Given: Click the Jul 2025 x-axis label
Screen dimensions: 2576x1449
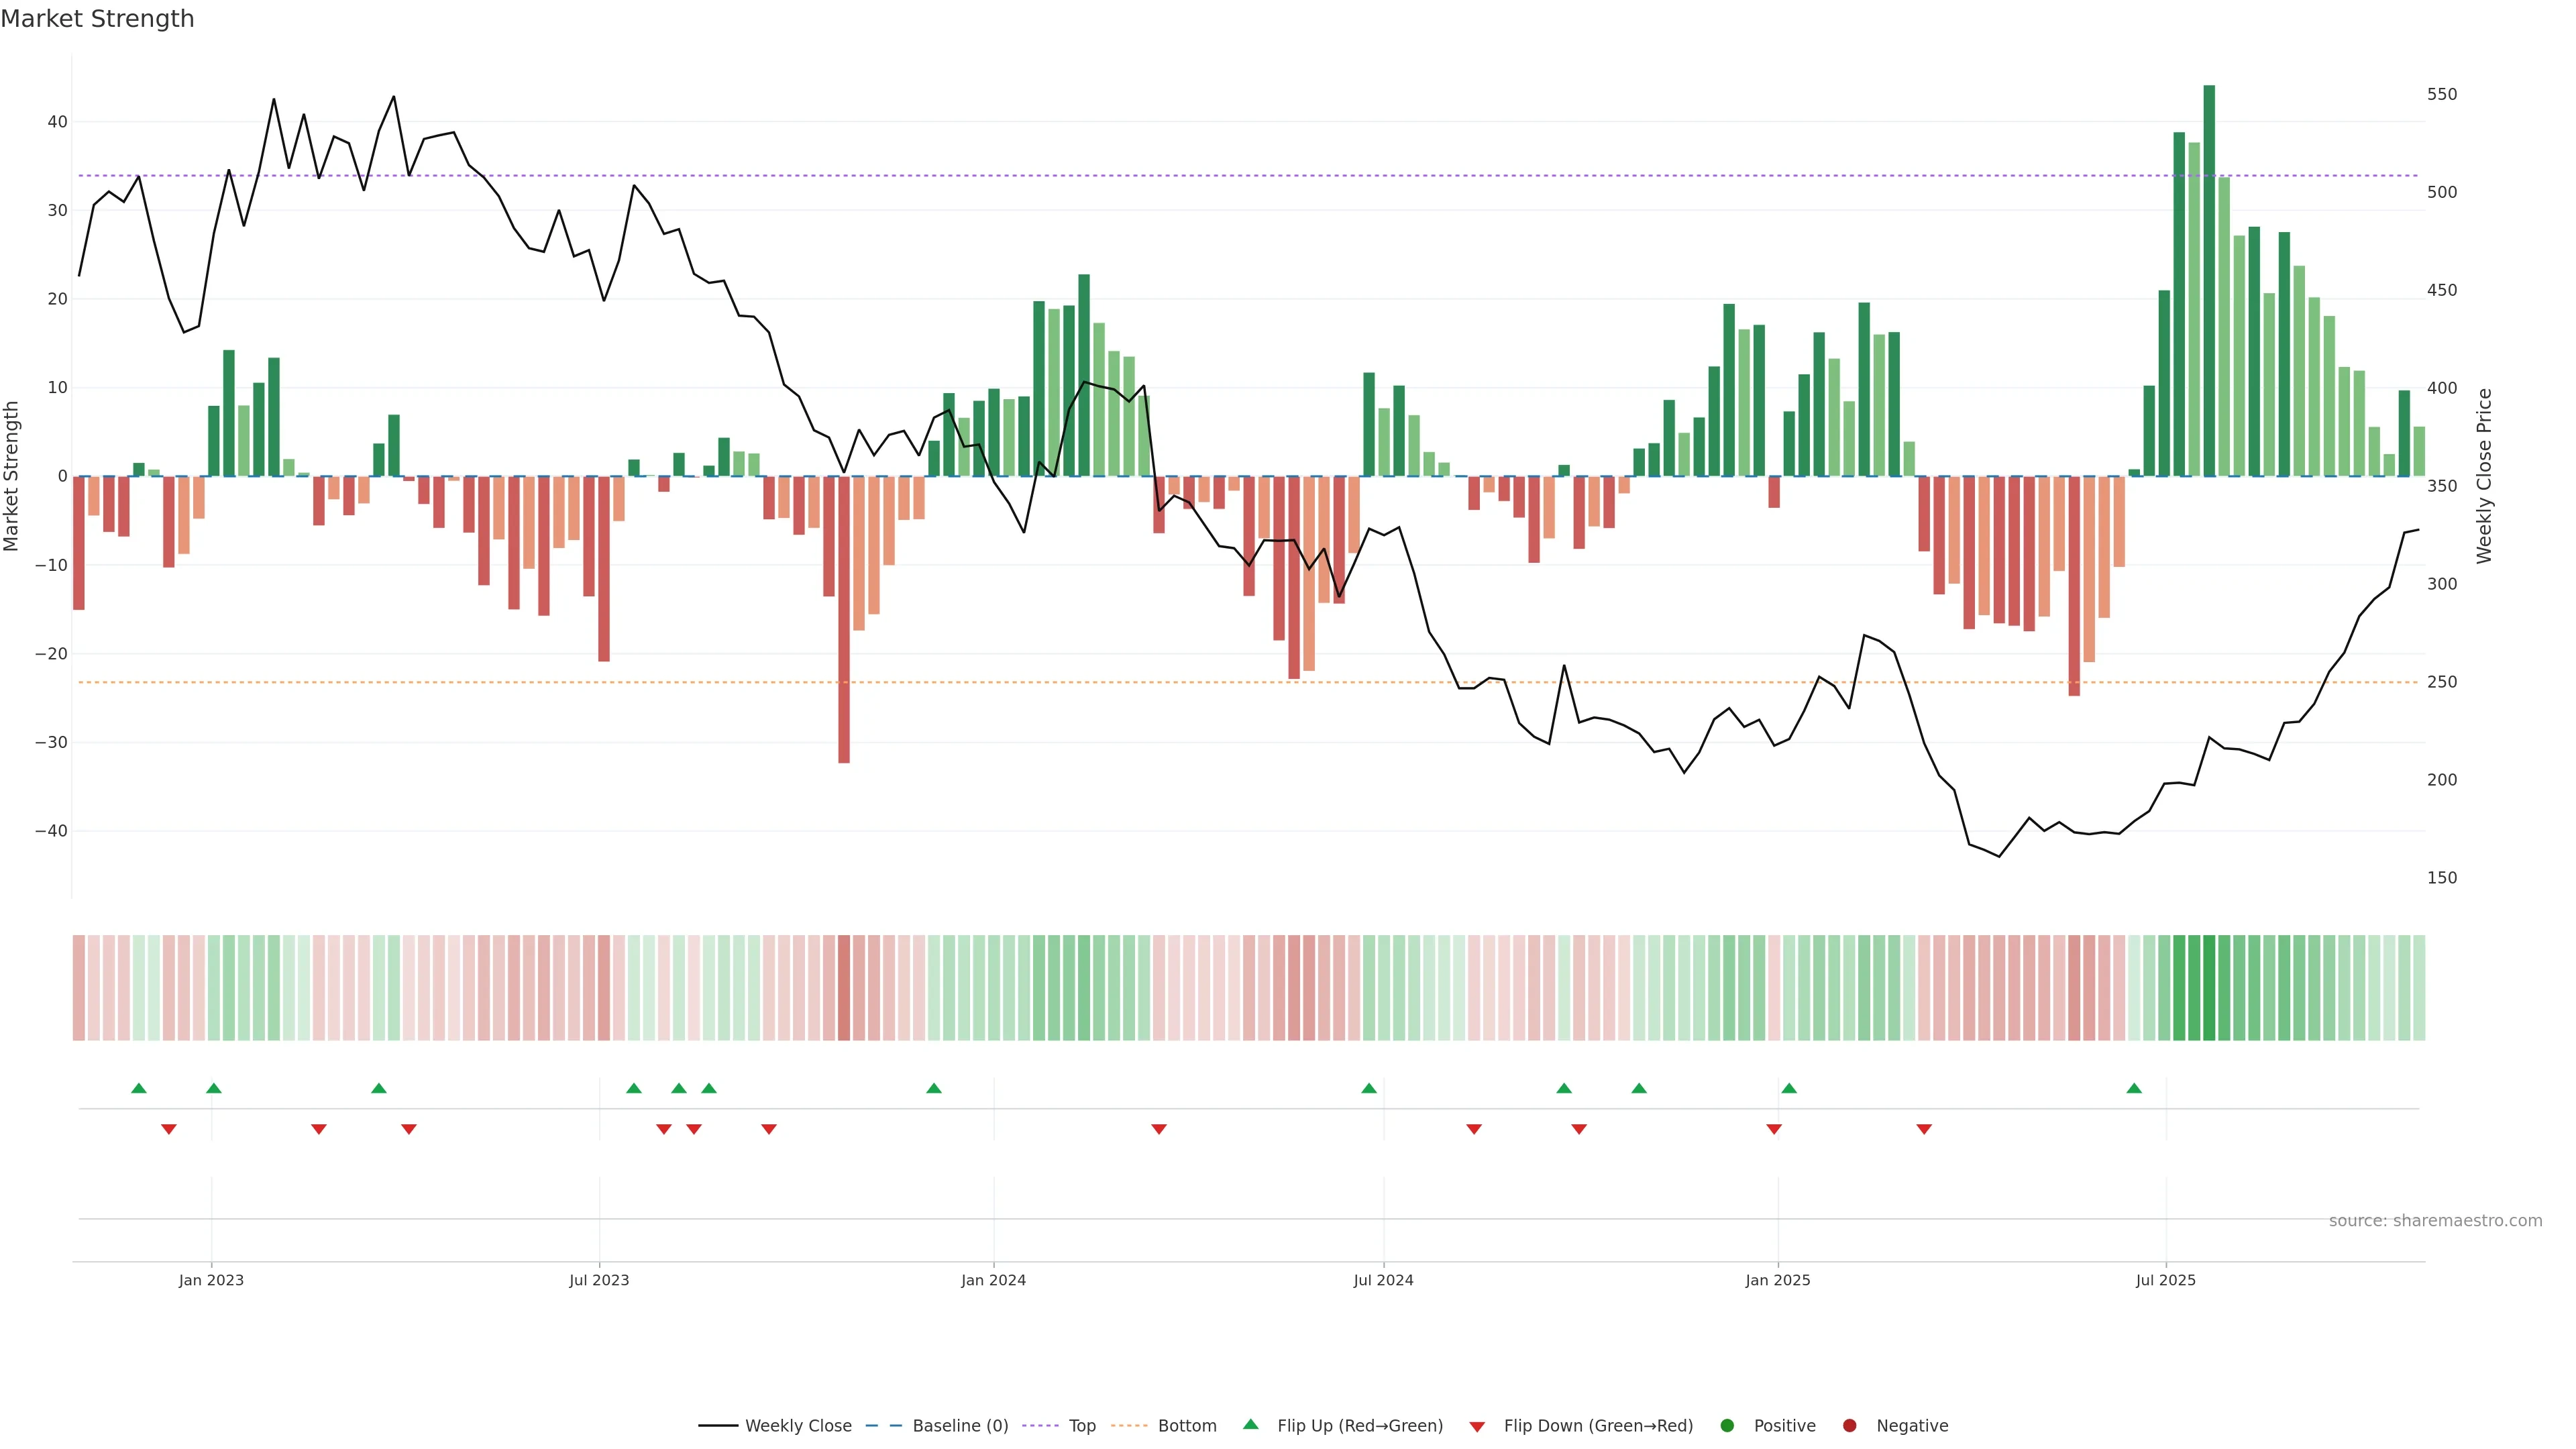Looking at the screenshot, I should point(2165,1280).
